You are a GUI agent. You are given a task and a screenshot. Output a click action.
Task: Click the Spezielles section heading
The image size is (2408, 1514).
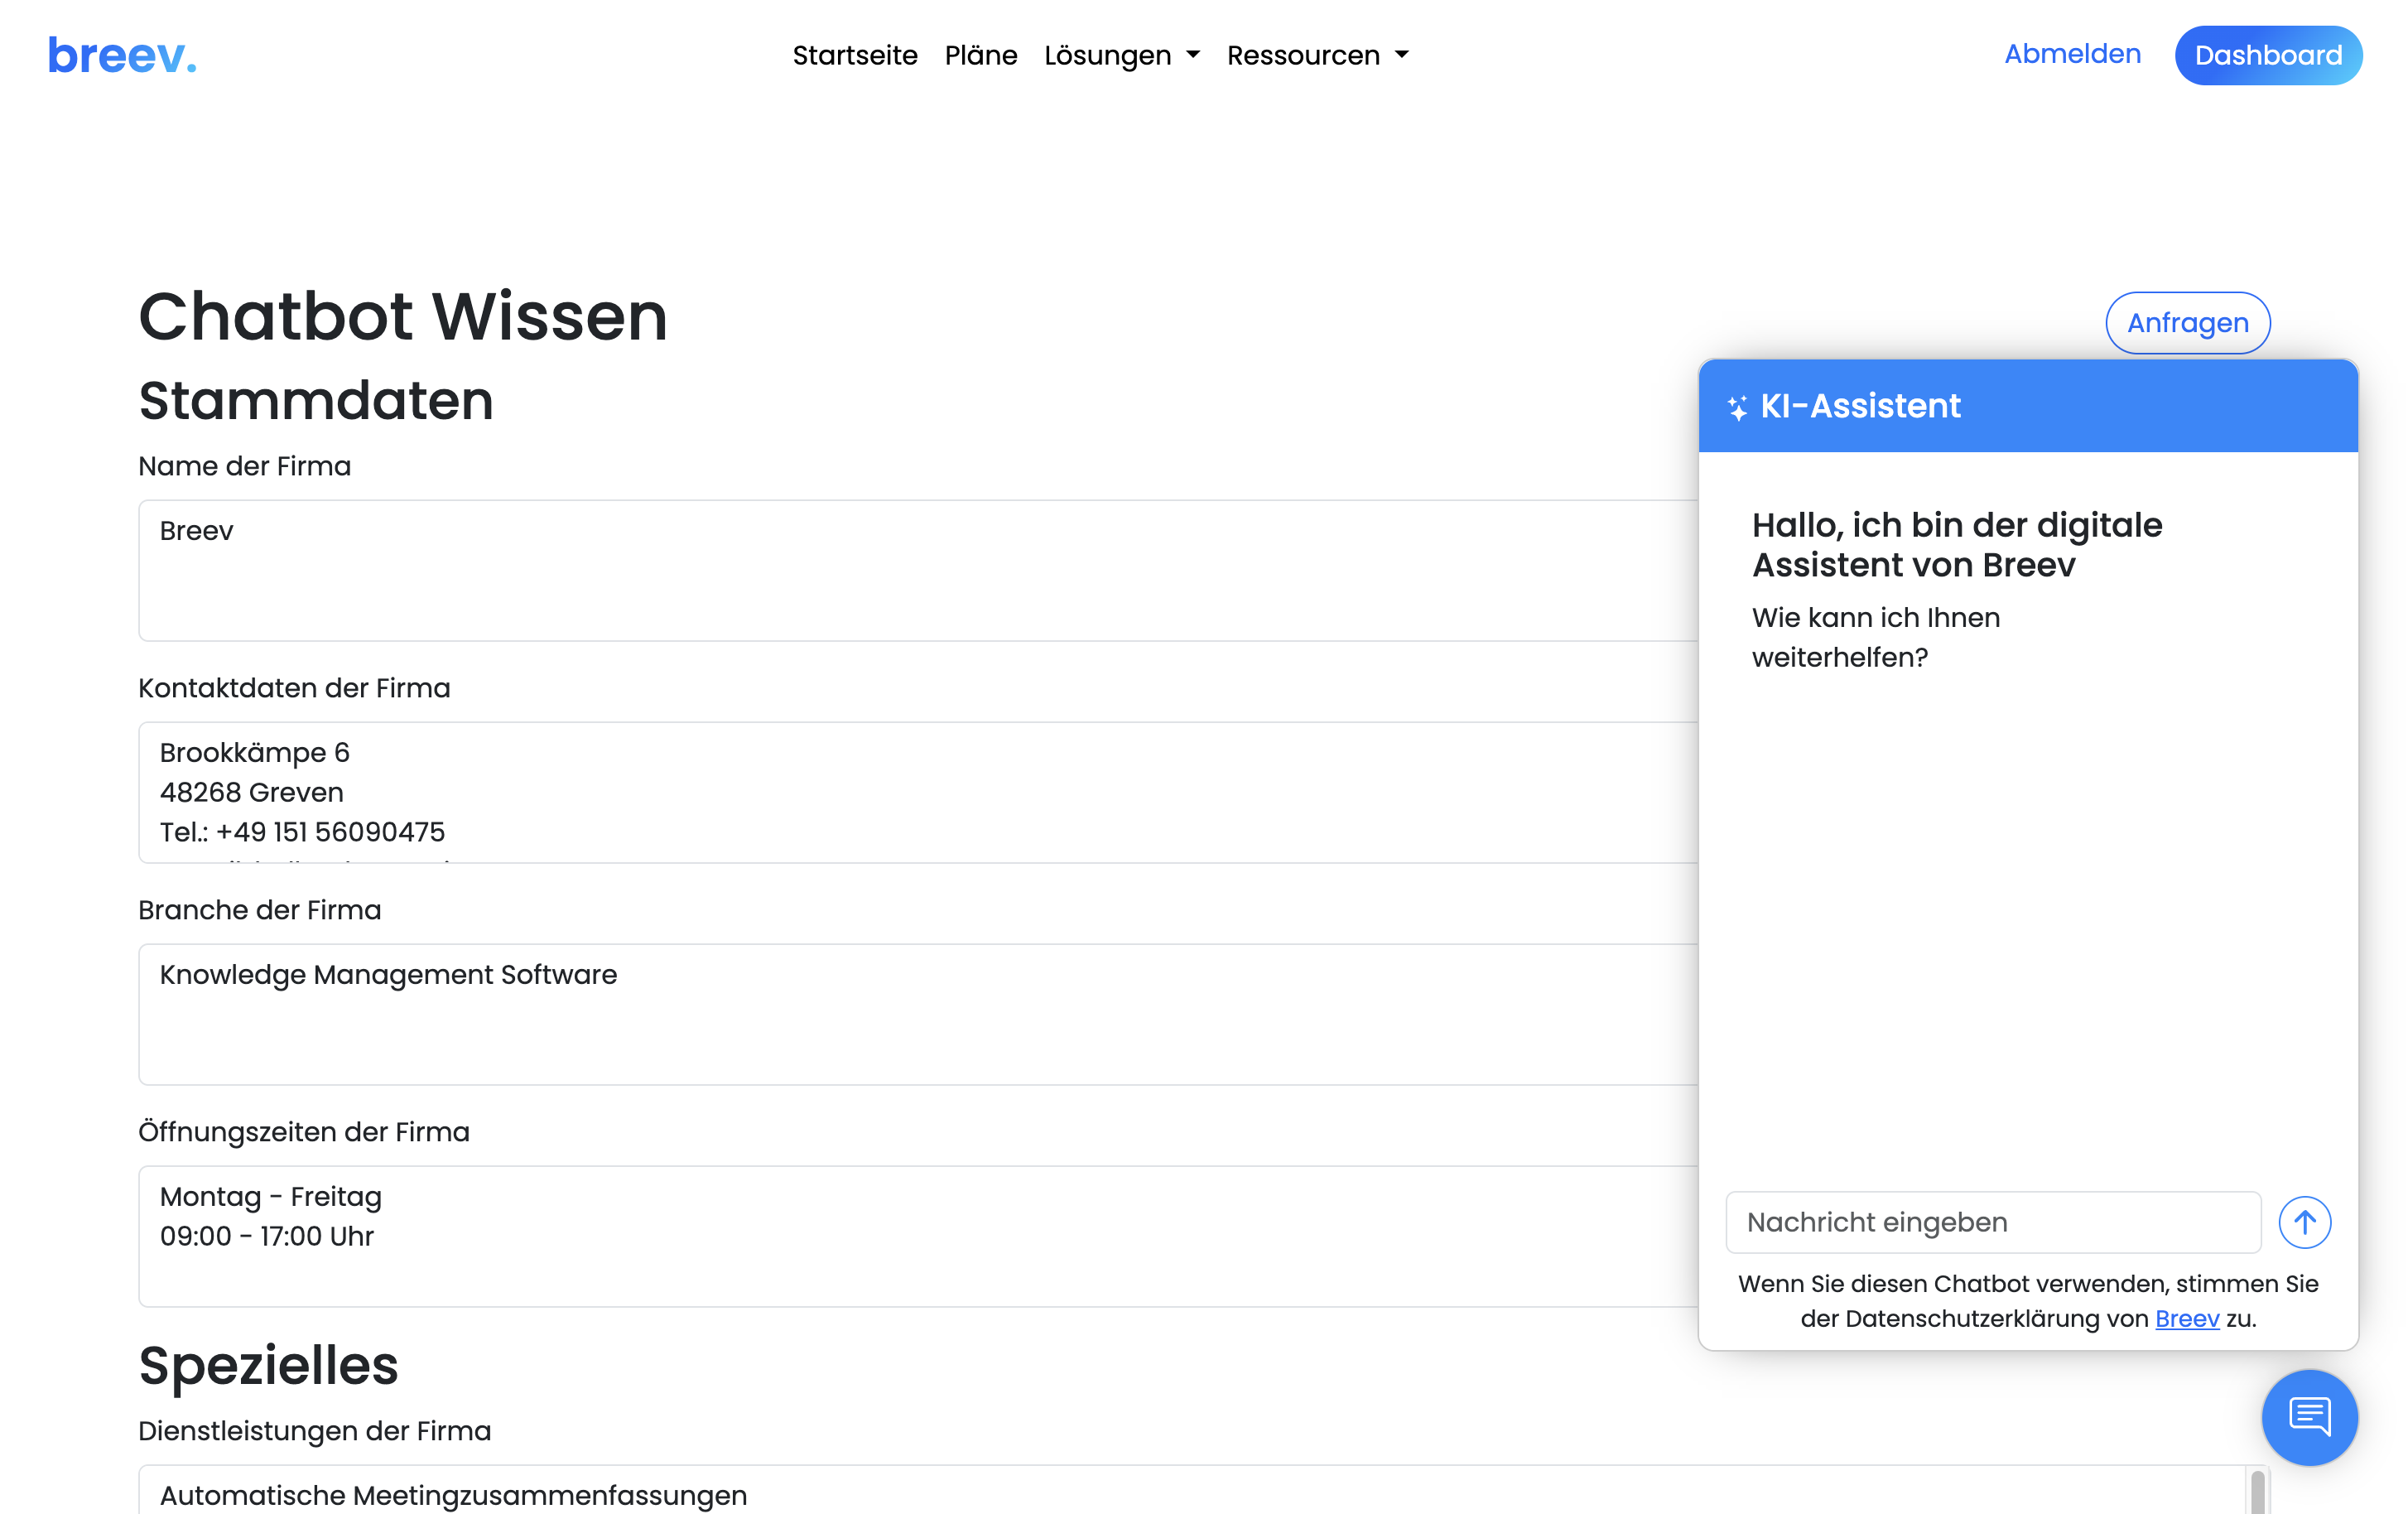(x=268, y=1365)
